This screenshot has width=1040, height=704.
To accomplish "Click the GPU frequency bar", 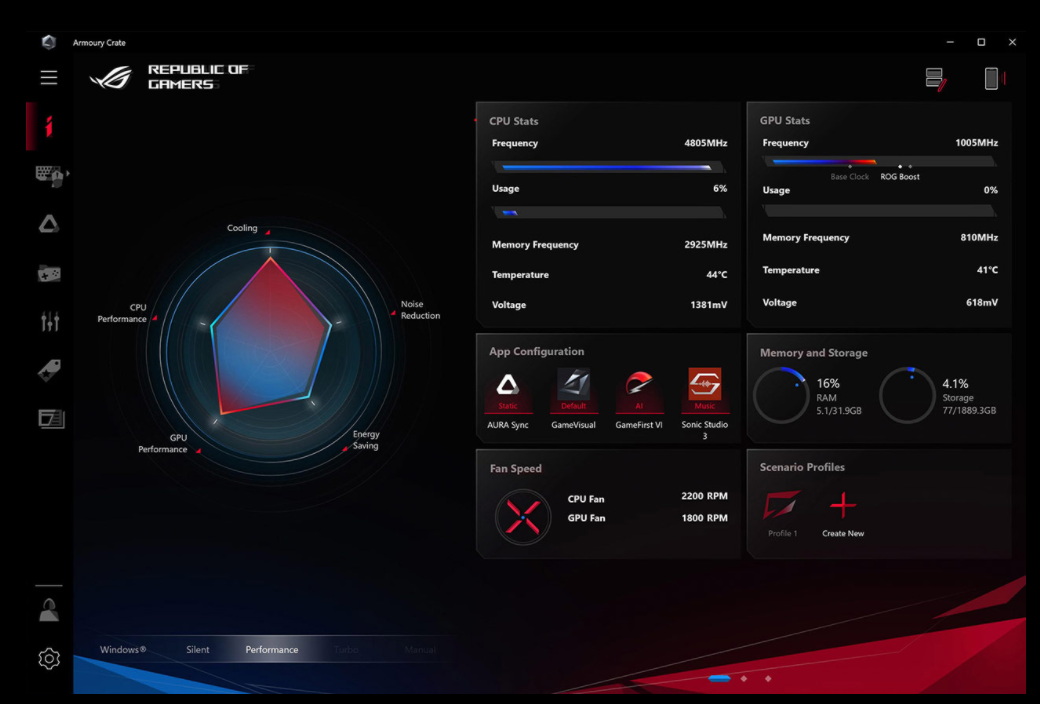I will 879,161.
